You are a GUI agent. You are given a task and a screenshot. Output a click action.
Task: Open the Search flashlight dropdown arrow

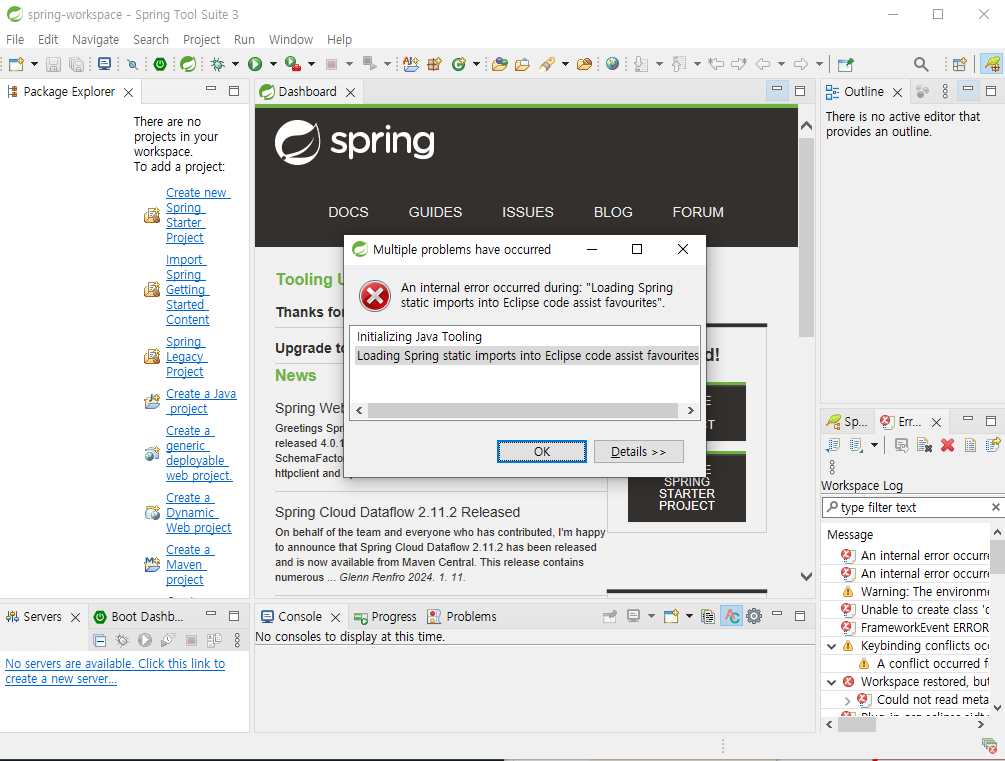tap(565, 64)
